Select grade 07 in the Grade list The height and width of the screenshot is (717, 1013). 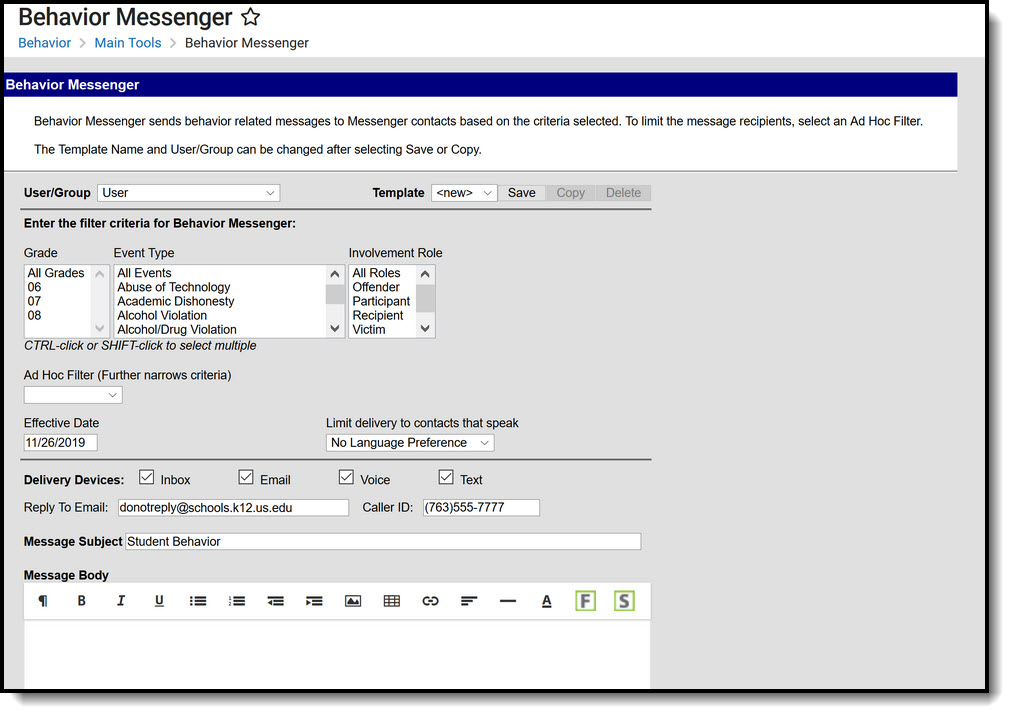click(58, 302)
